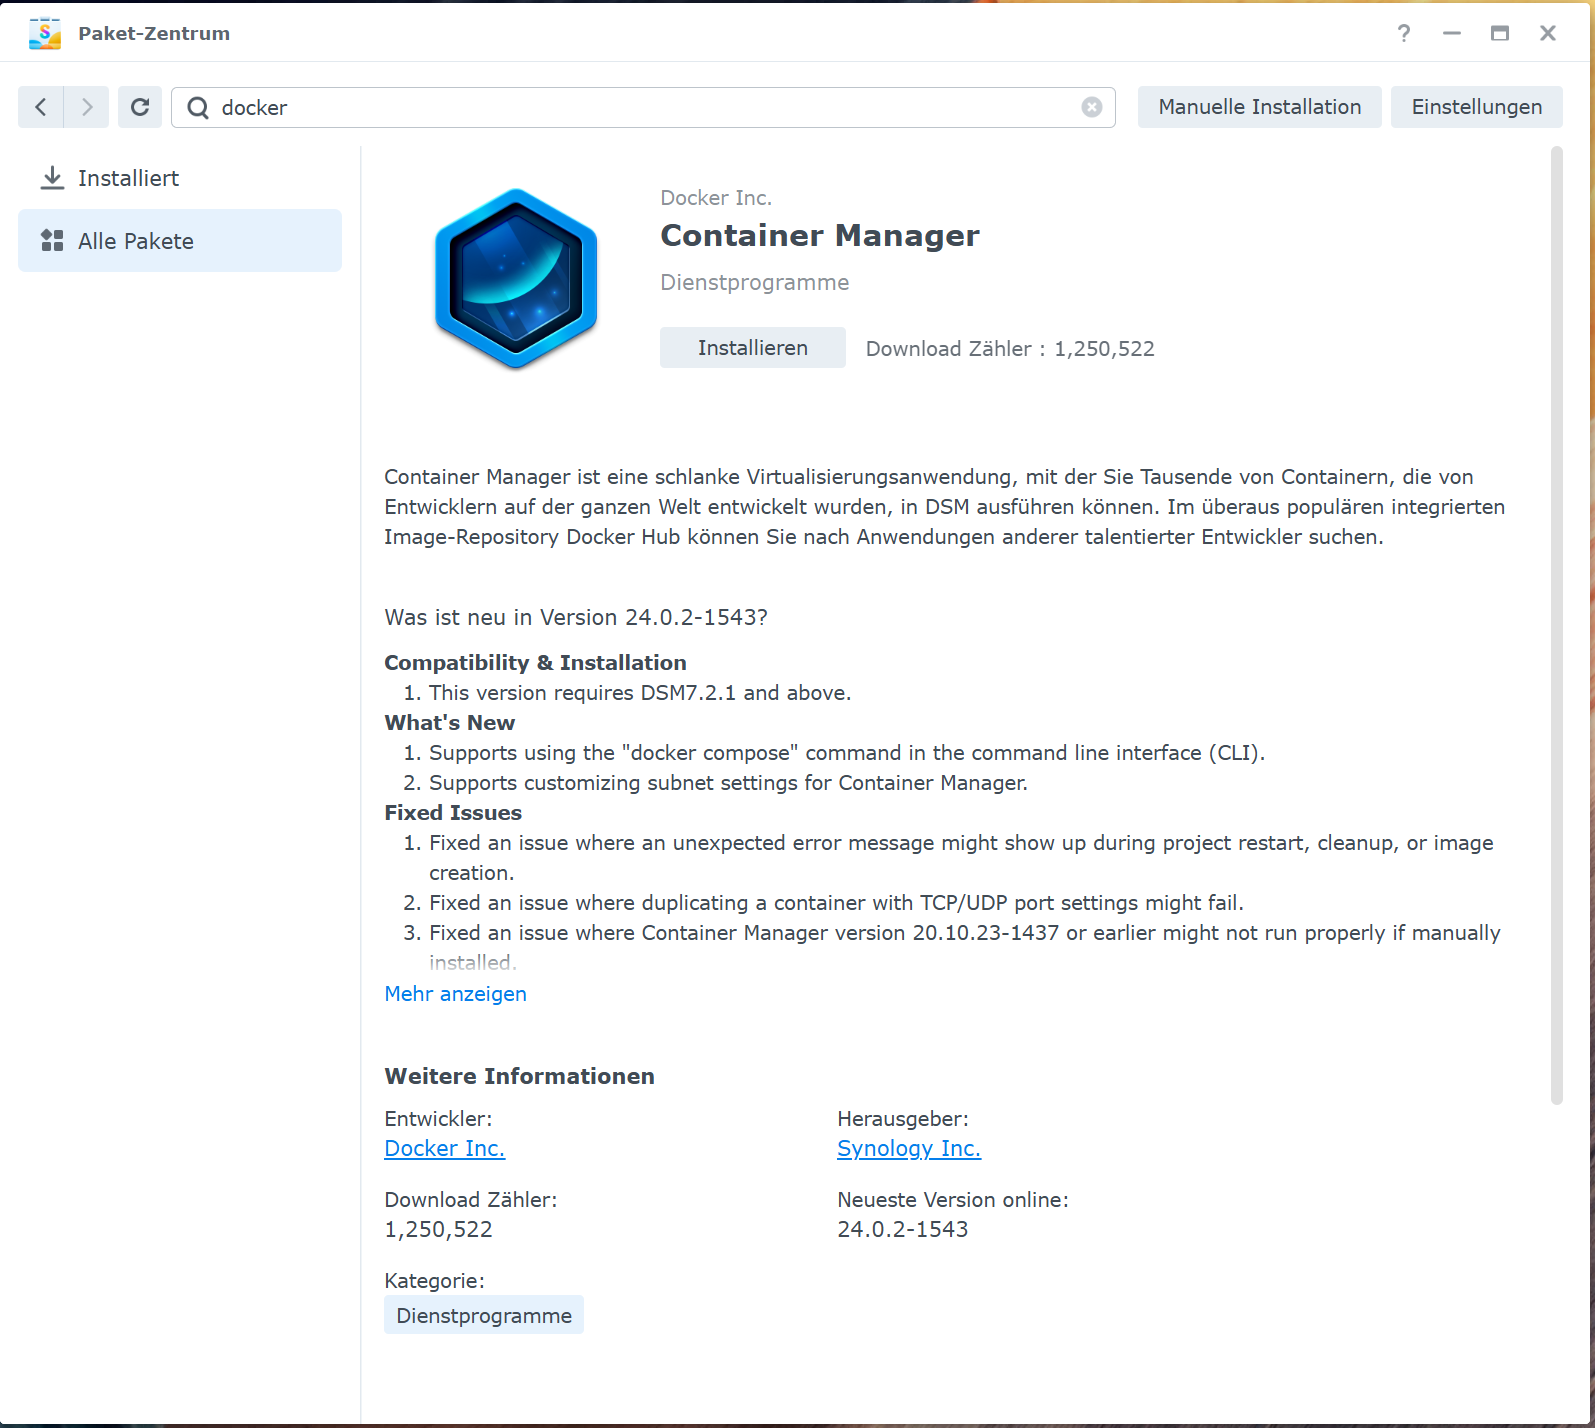The height and width of the screenshot is (1428, 1595).
Task: Click the Container Manager package icon
Action: 516,278
